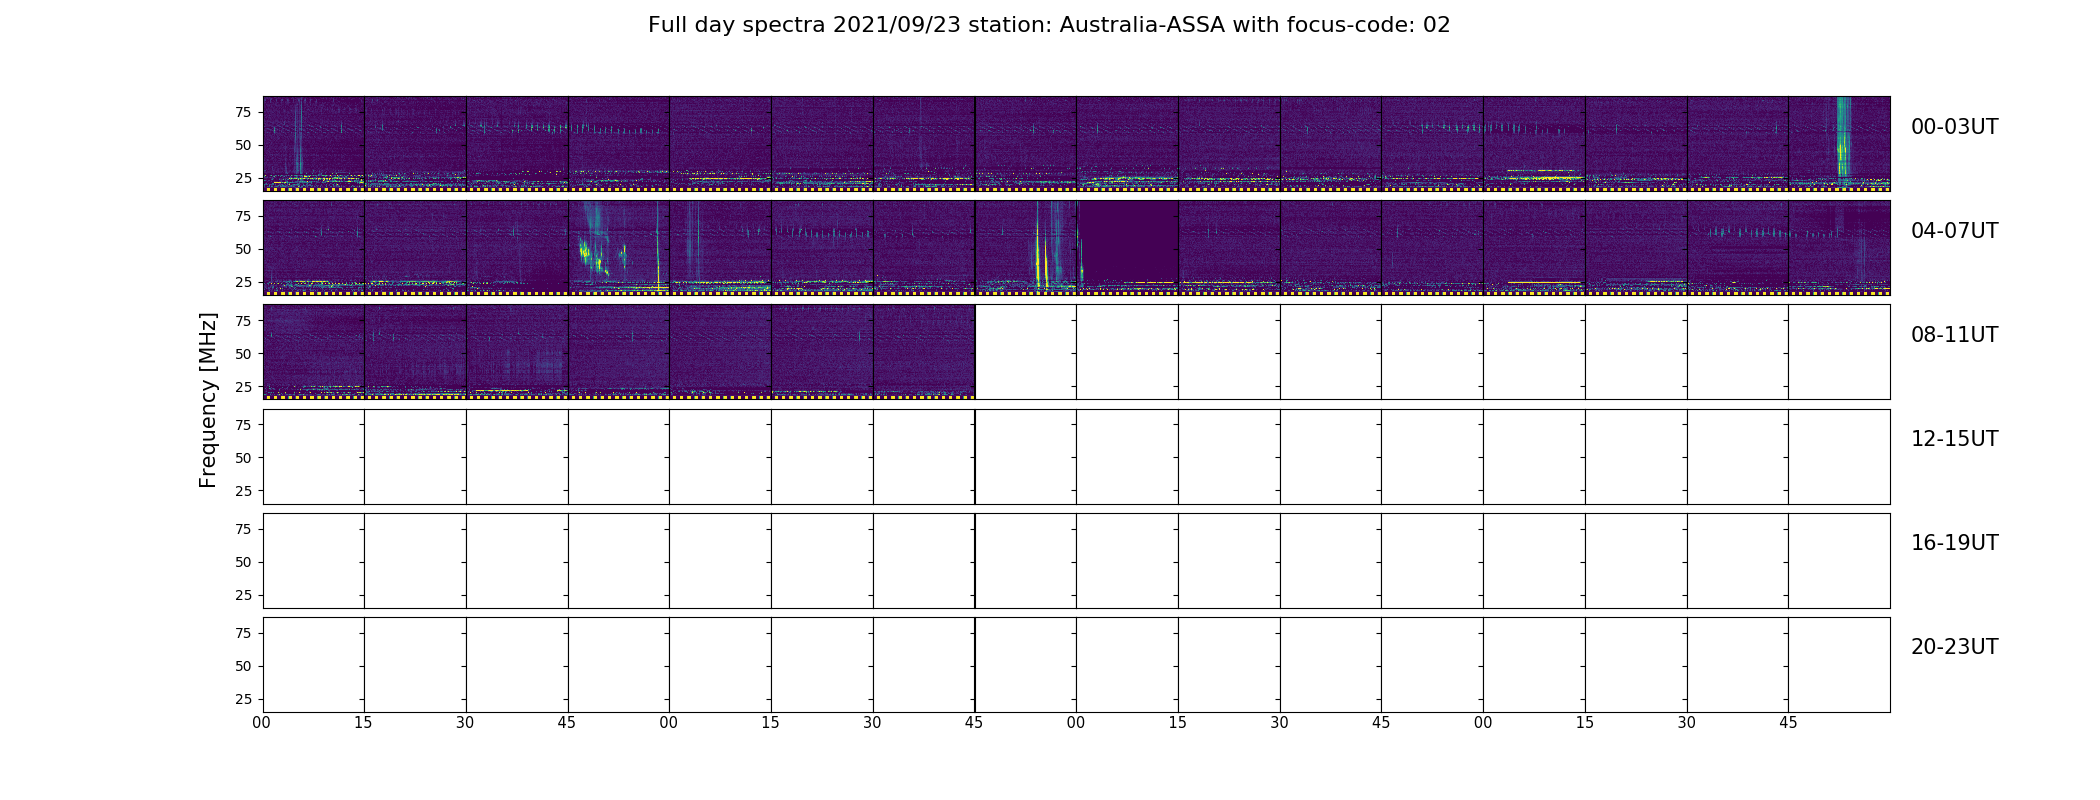2100x800 pixels.
Task: Select the '00-03UT' row label
Action: point(1954,127)
